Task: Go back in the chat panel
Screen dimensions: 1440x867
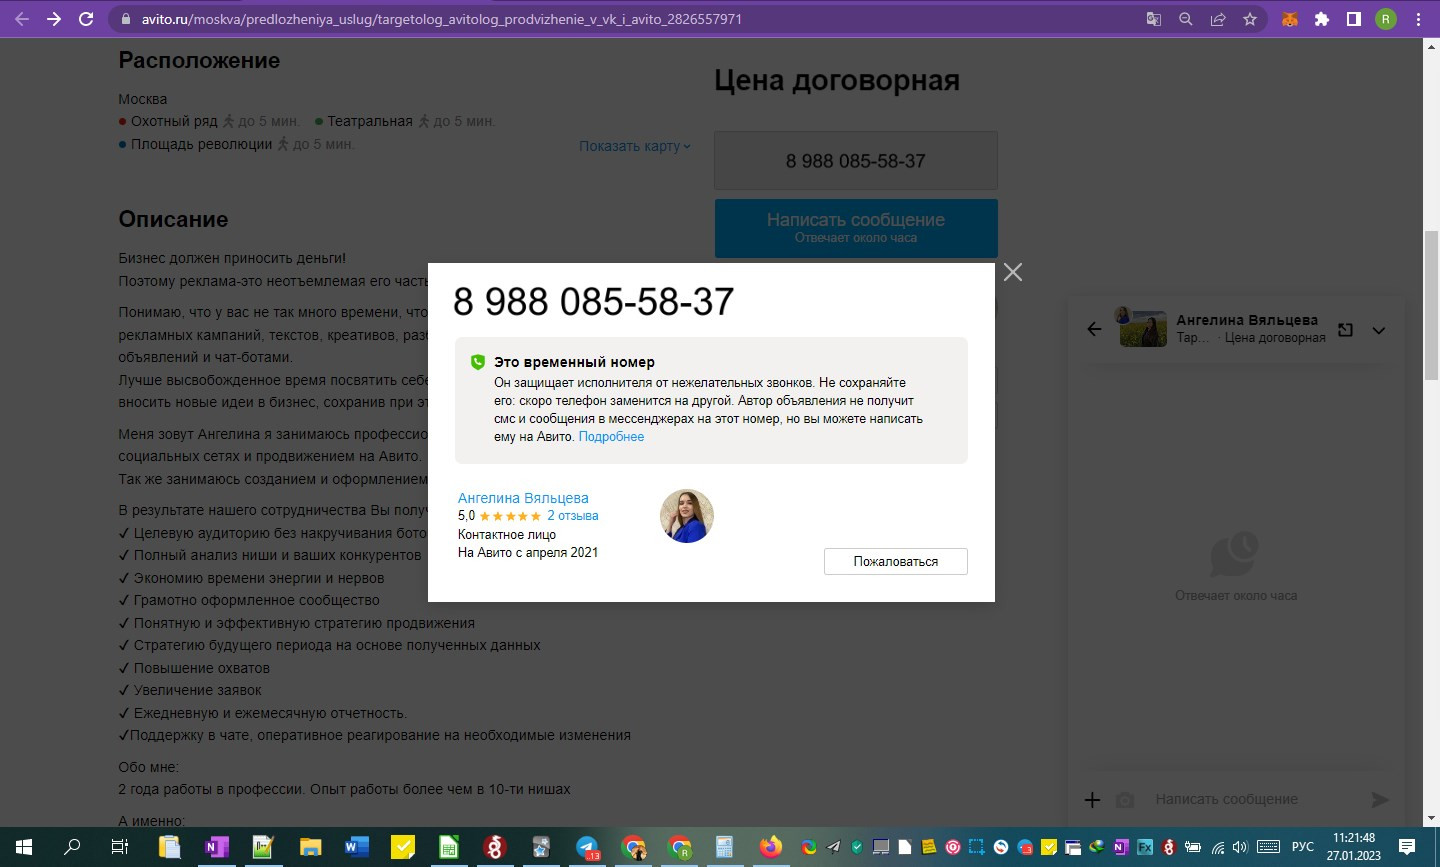Action: pyautogui.click(x=1094, y=329)
